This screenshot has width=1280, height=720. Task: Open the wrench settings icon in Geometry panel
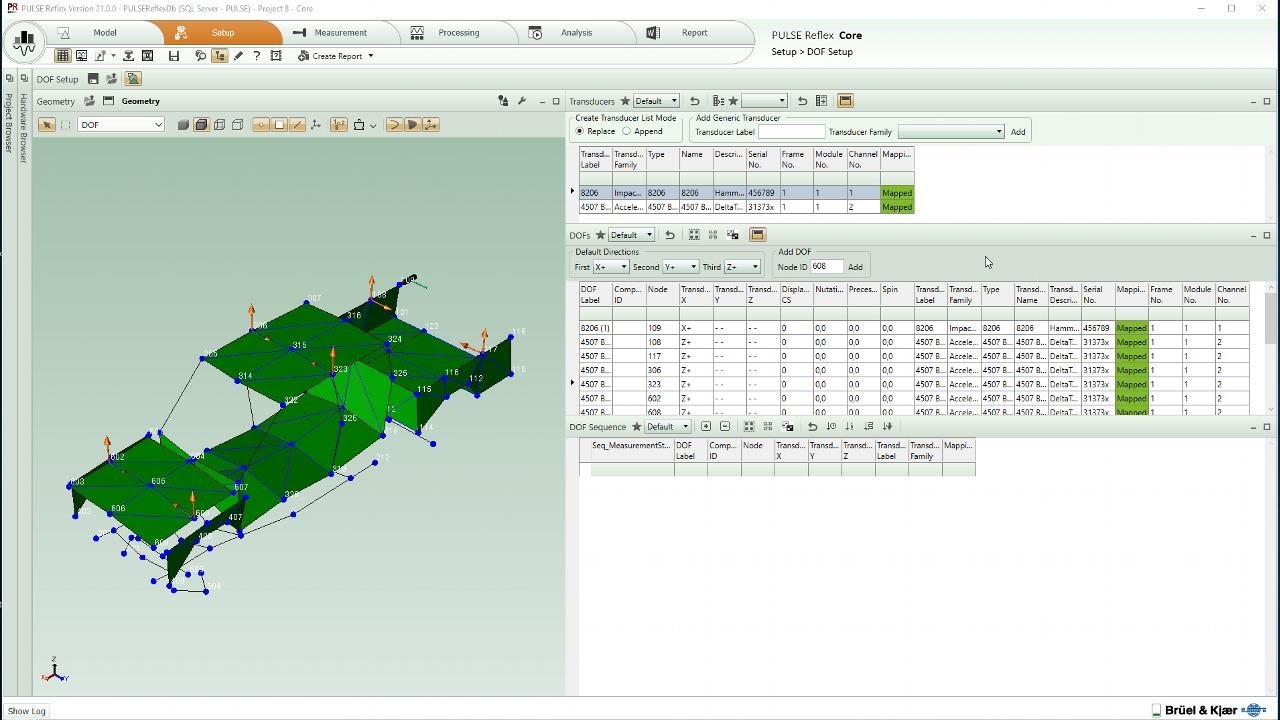[x=521, y=101]
